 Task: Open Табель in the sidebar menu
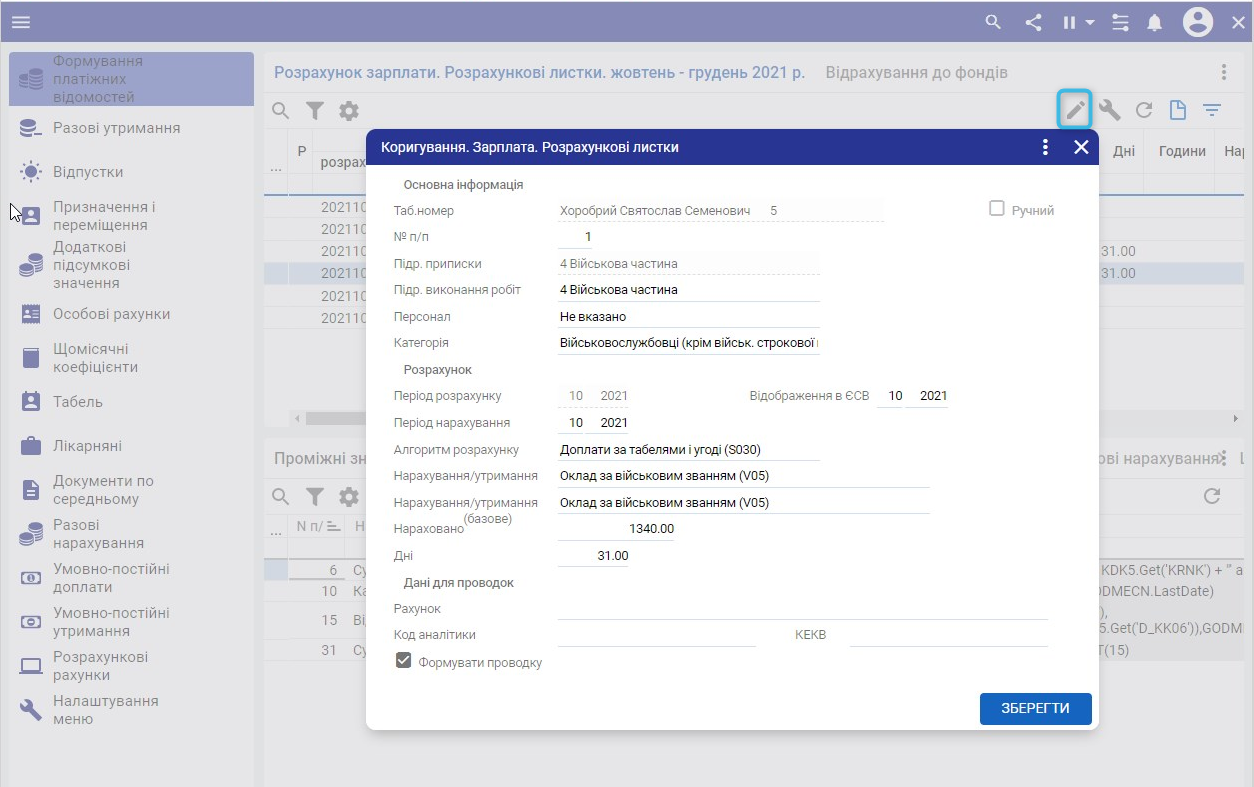click(77, 402)
